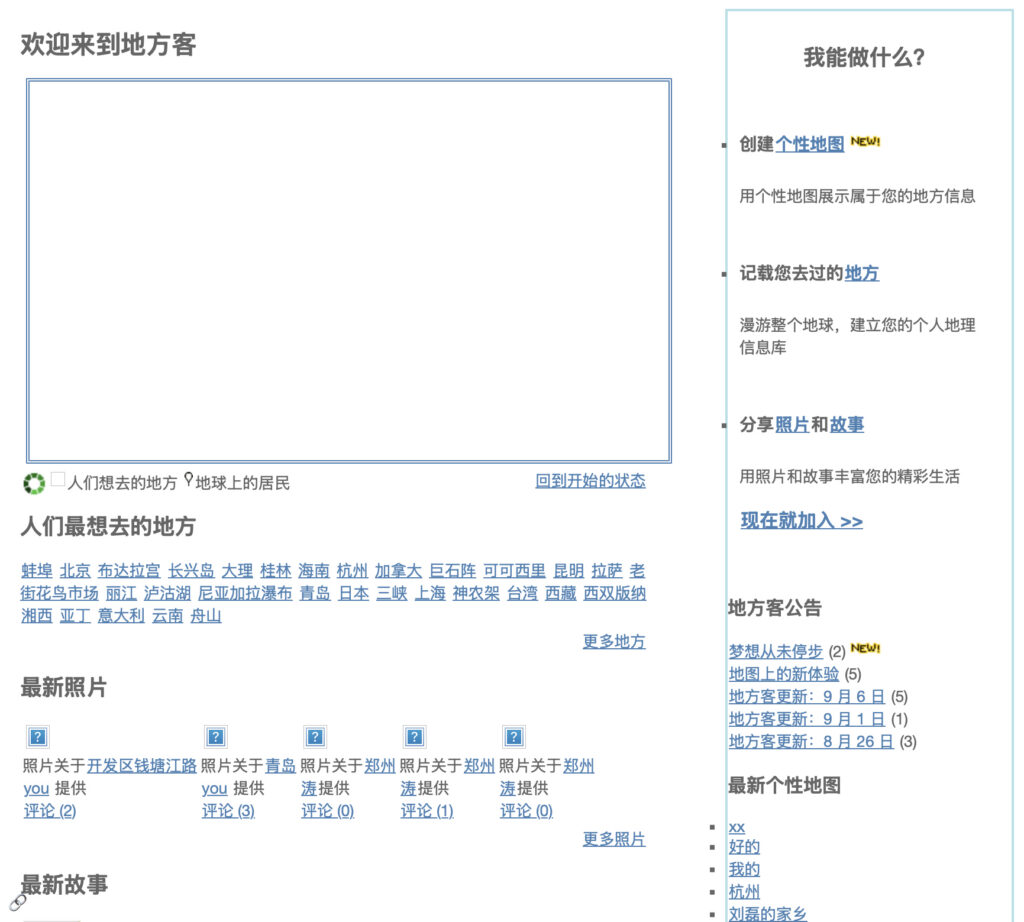Screen dimensions: 1024x922
Task: Open the 更多地方 link
Action: pyautogui.click(x=614, y=641)
